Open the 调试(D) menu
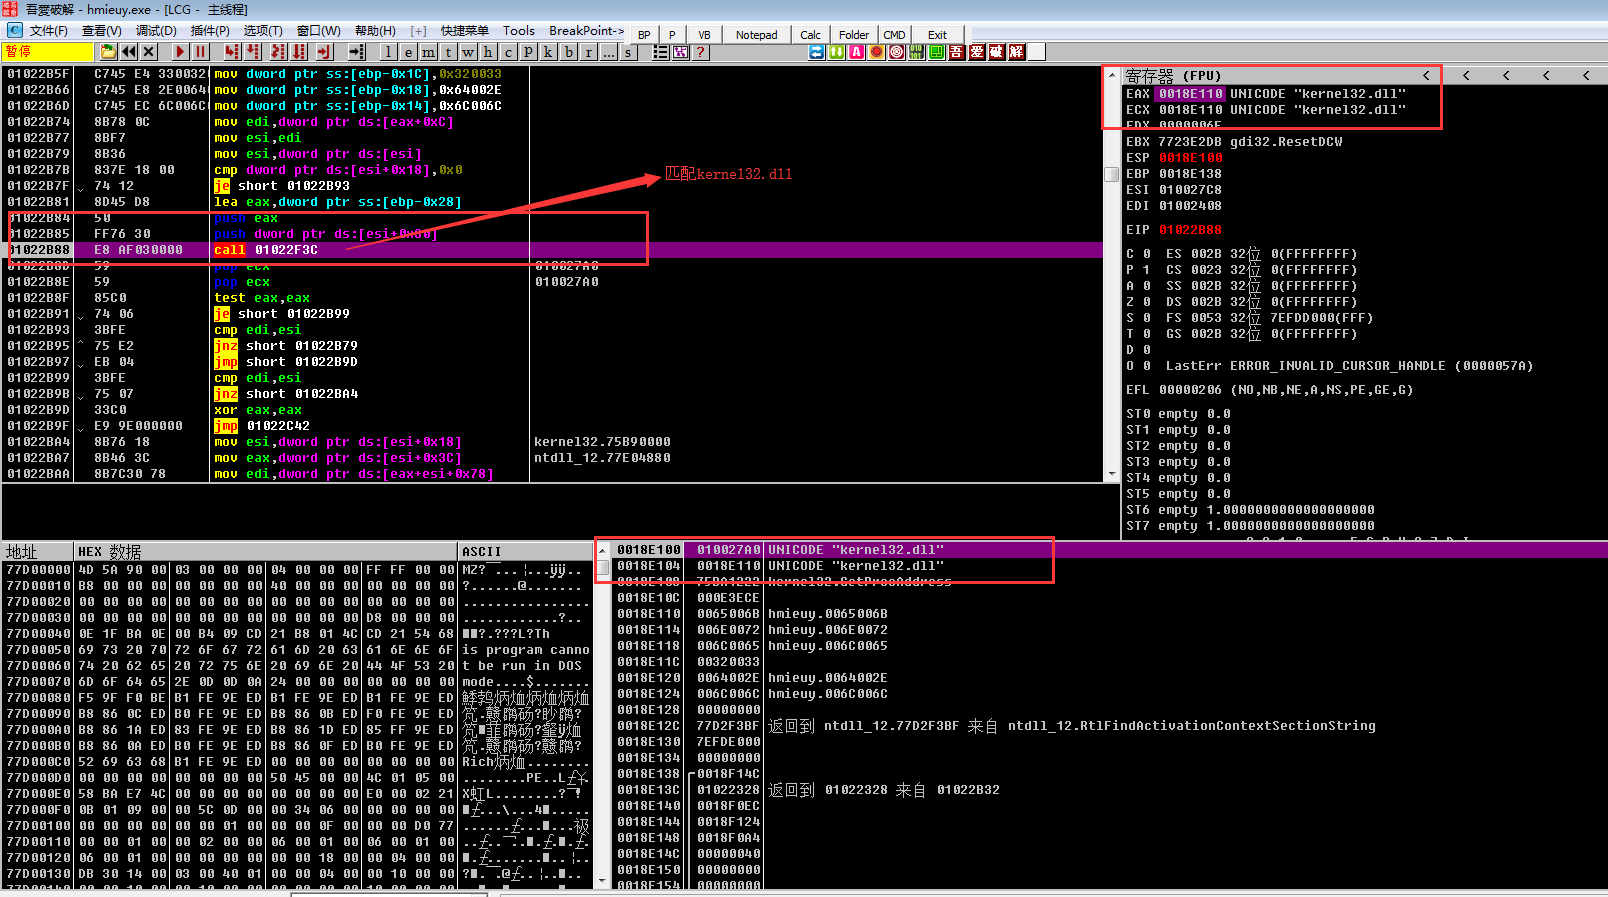 156,31
